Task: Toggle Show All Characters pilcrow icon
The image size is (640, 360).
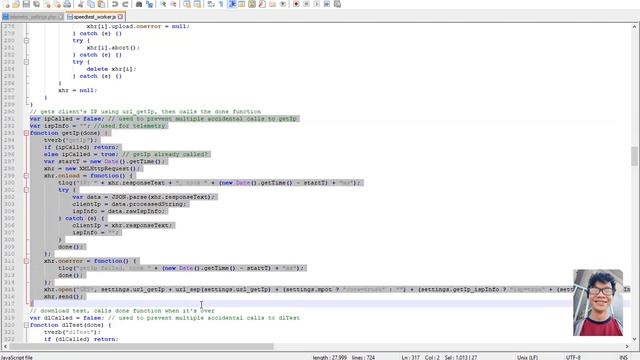Action: click(x=221, y=4)
